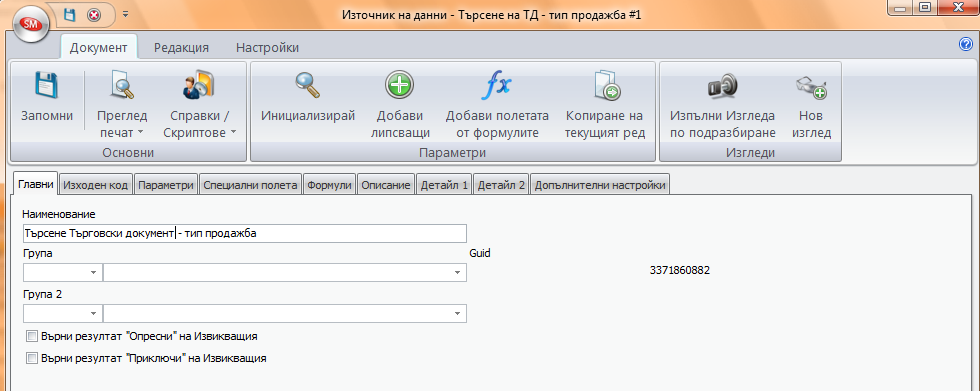This screenshot has width=980, height=391.
Task: Click the Guid value 3371860882
Action: coord(679,270)
